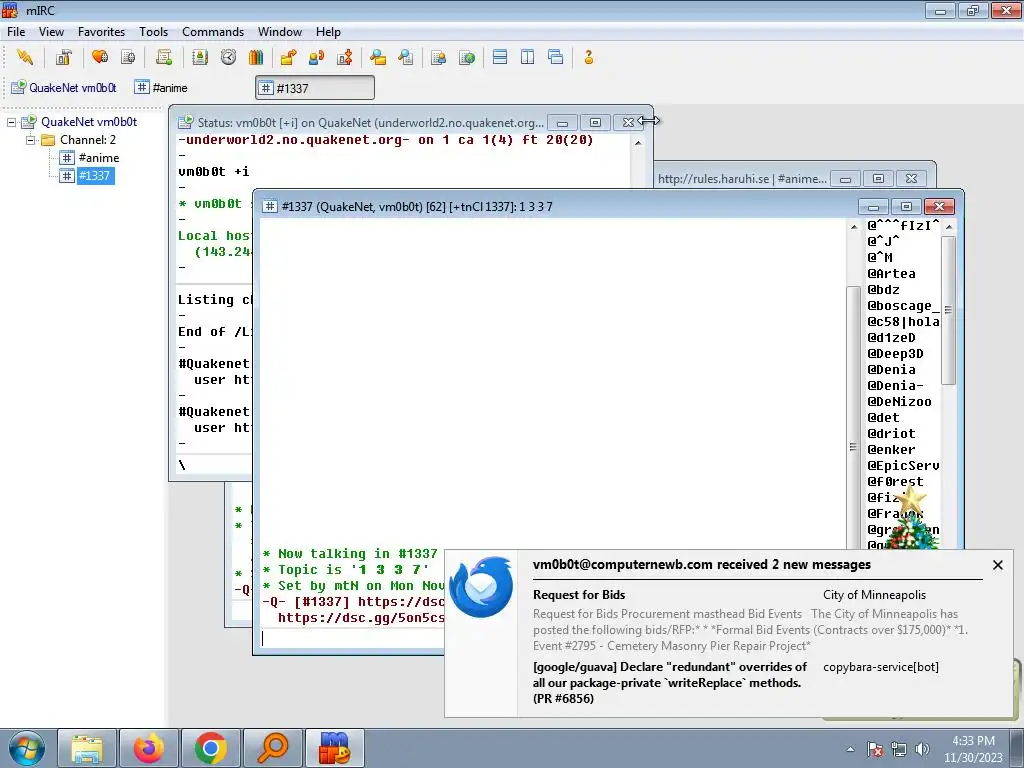The image size is (1024, 768).
Task: Click the Connect lightning bolt icon
Action: pyautogui.click(x=25, y=57)
